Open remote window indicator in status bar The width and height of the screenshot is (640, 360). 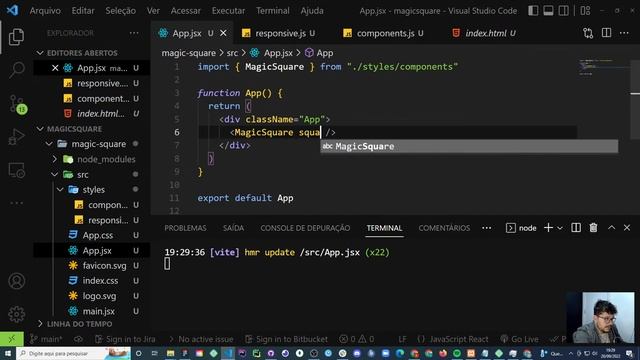(x=11, y=339)
